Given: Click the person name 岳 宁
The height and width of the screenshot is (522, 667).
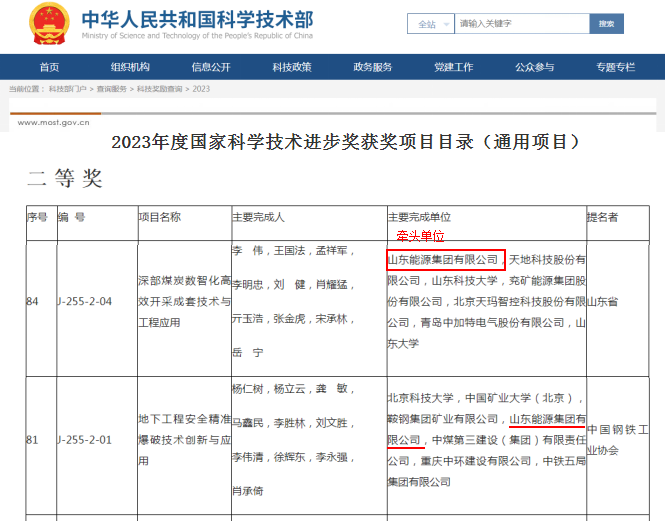Looking at the screenshot, I should pos(248,353).
